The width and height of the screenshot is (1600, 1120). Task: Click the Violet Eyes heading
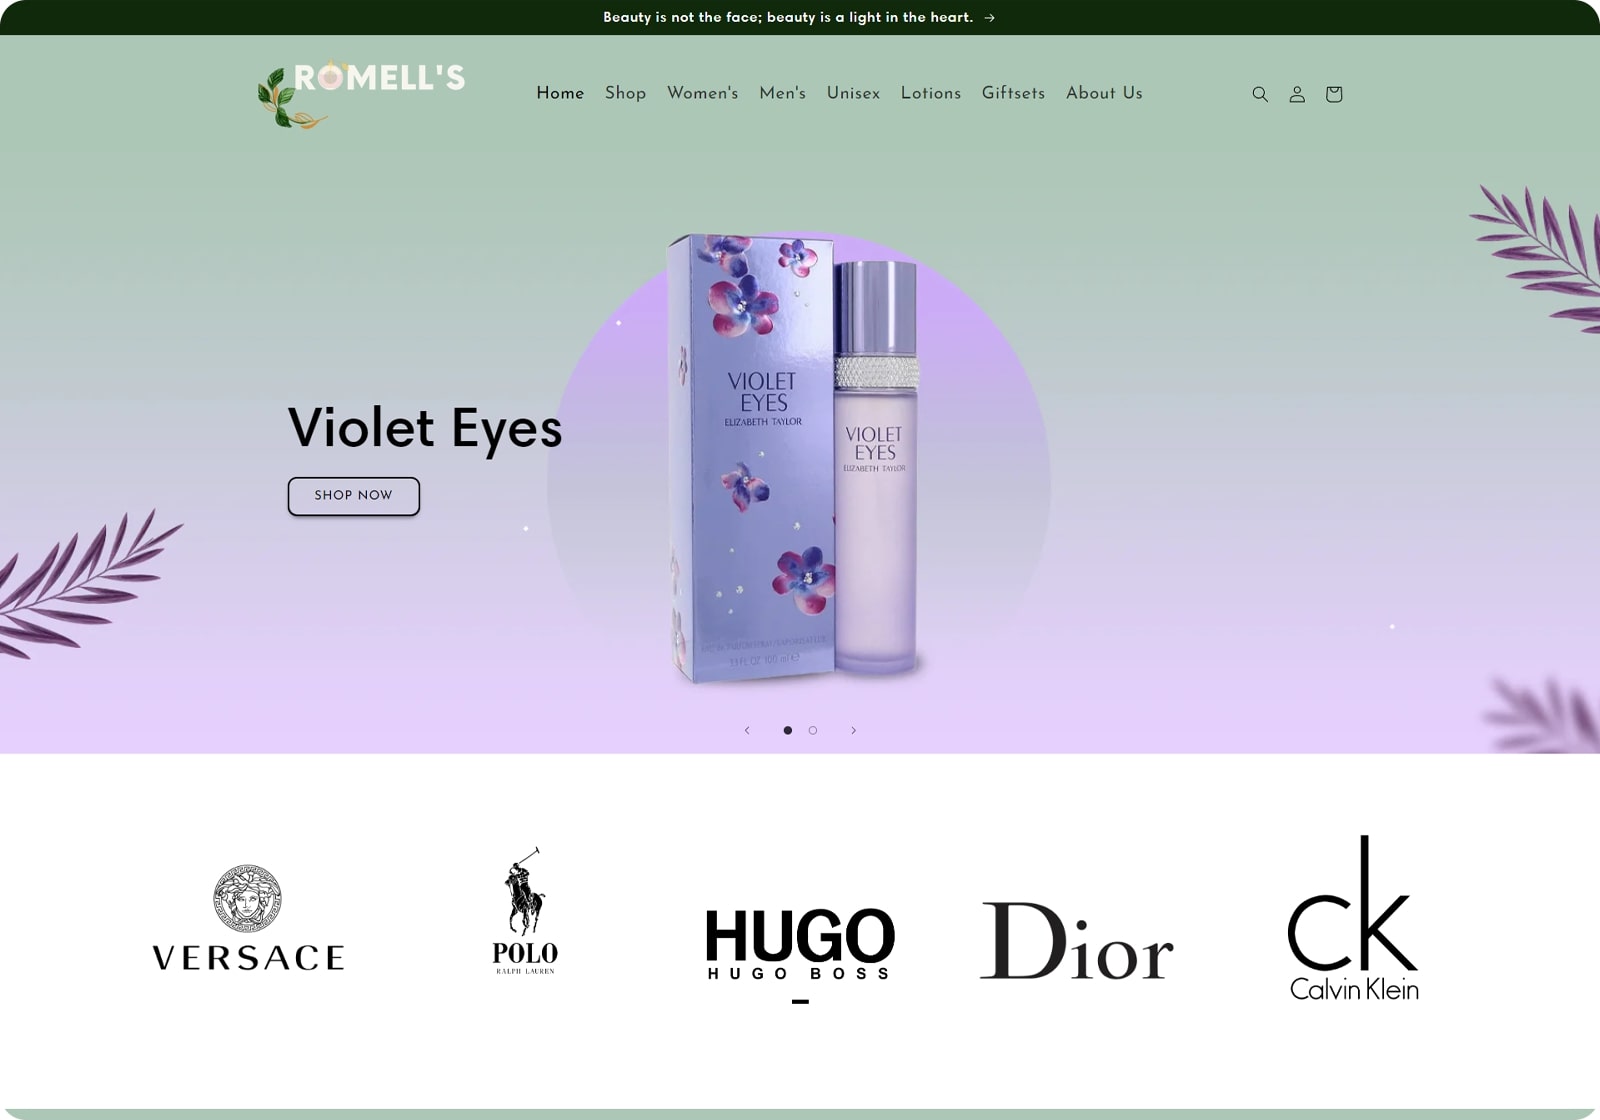click(425, 428)
